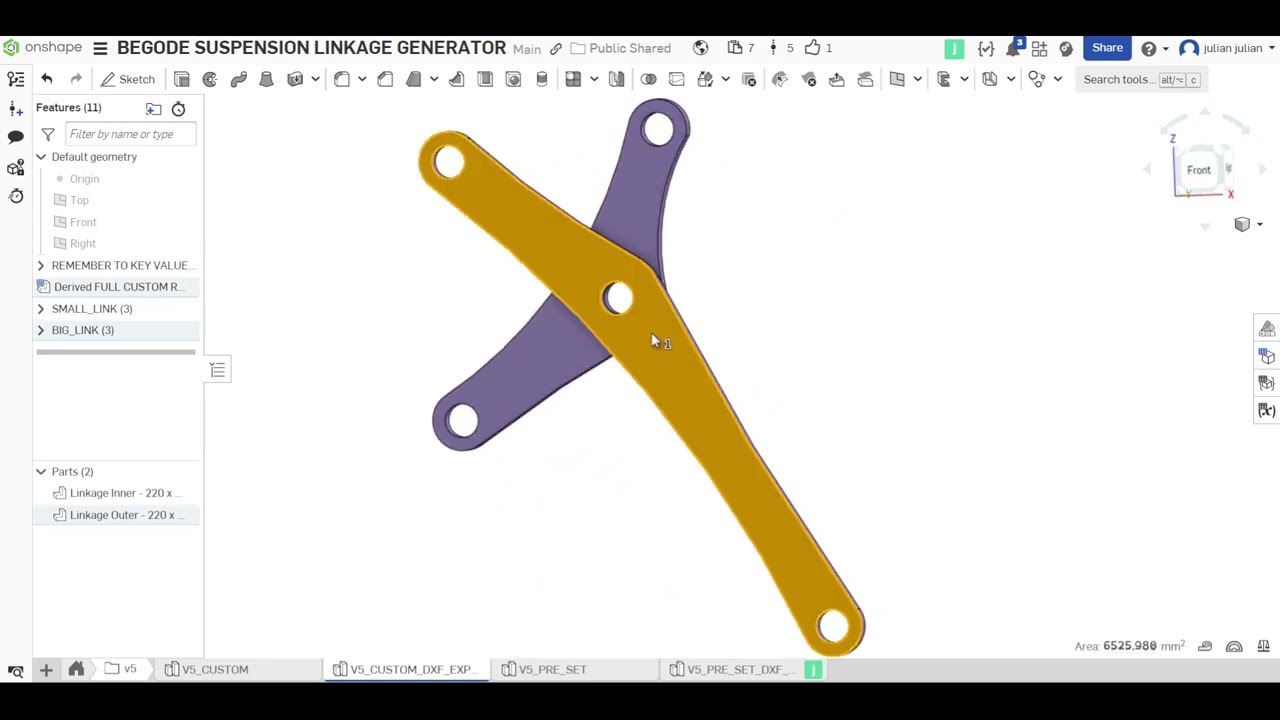This screenshot has height=720, width=1280.
Task: Click the Undo arrow
Action: [47, 79]
